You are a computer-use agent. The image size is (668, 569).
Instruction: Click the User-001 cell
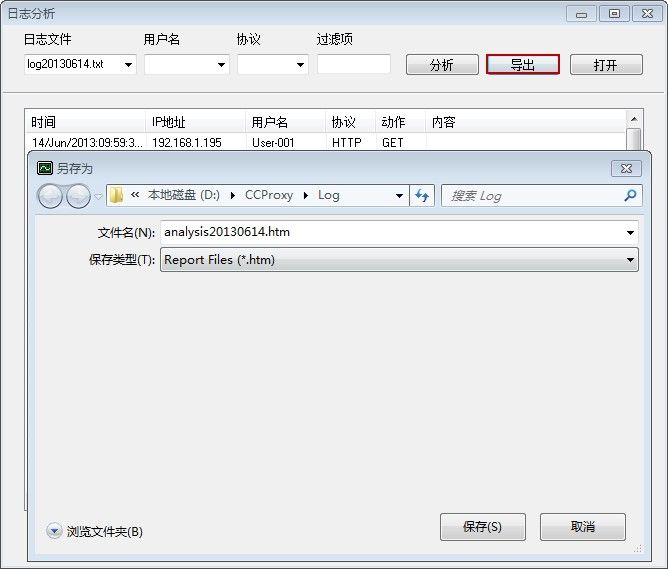tap(273, 143)
